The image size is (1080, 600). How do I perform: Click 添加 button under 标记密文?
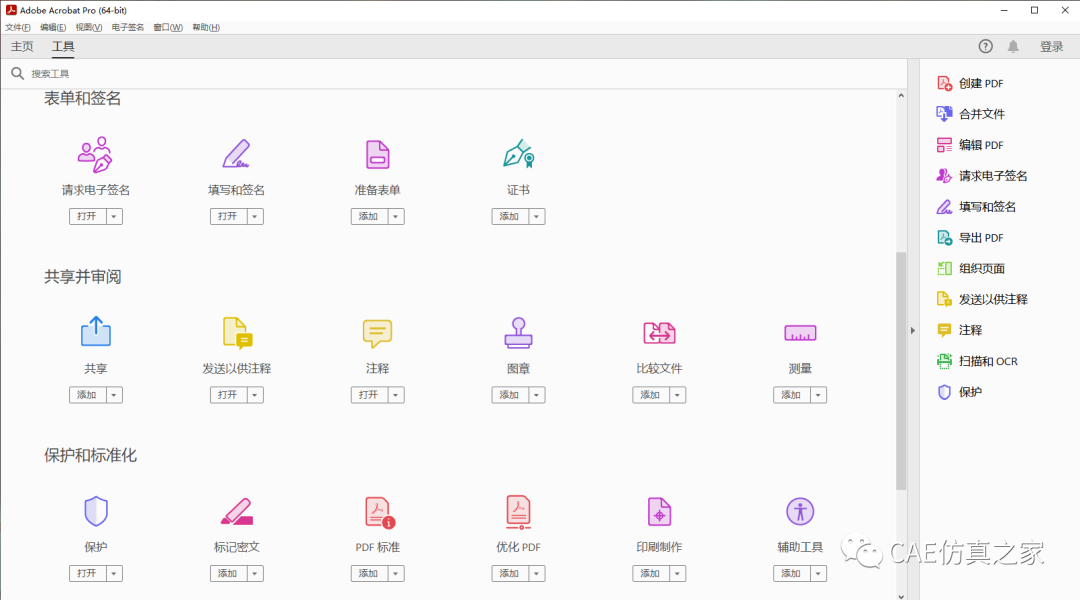229,573
